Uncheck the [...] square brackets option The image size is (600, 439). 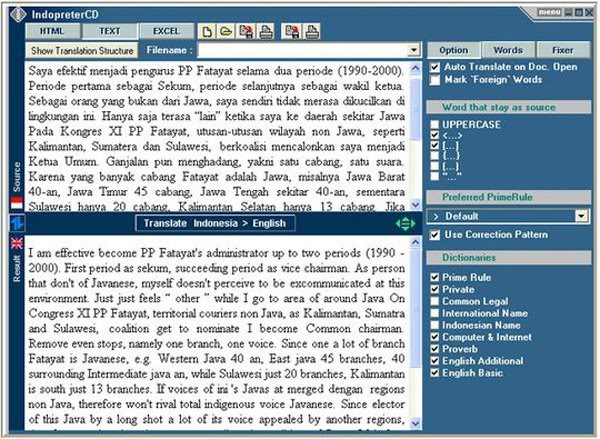tap(434, 145)
